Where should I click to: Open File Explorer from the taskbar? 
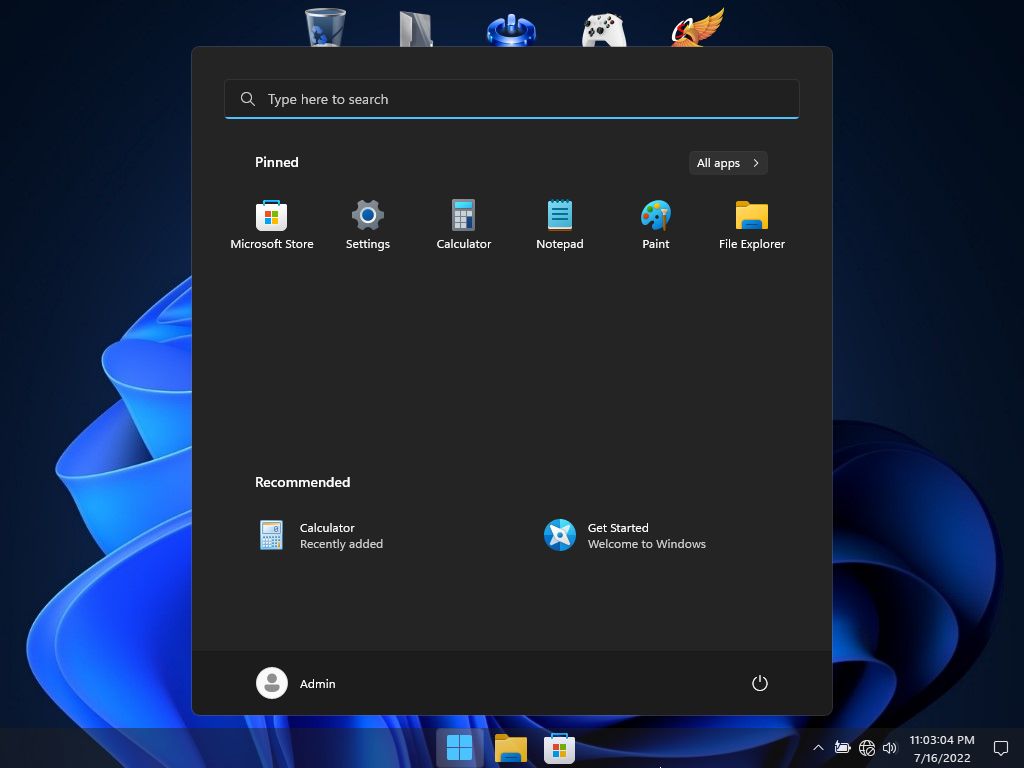click(511, 748)
